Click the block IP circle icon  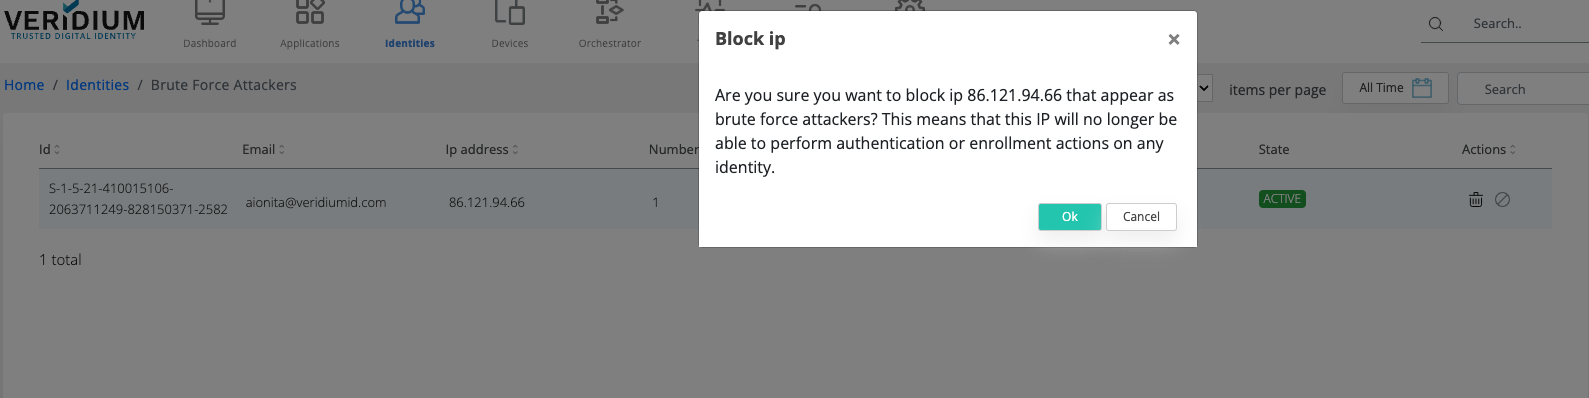[x=1502, y=200]
